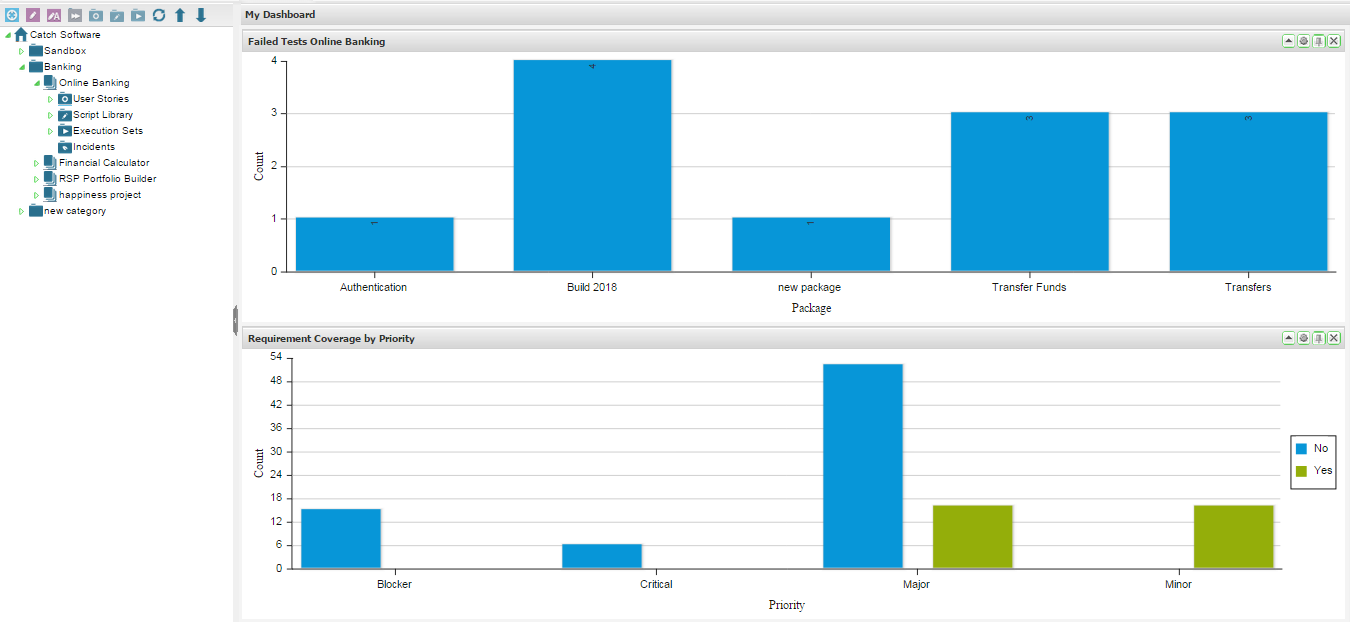Screen dimensions: 1350x622
Task: Click the green 'Yes' legend swatch
Action: (x=1301, y=471)
